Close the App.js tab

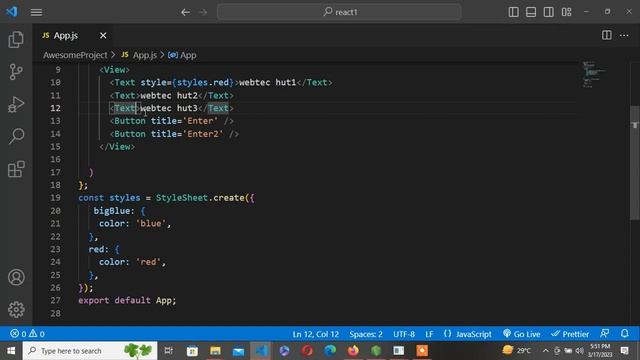click(103, 36)
